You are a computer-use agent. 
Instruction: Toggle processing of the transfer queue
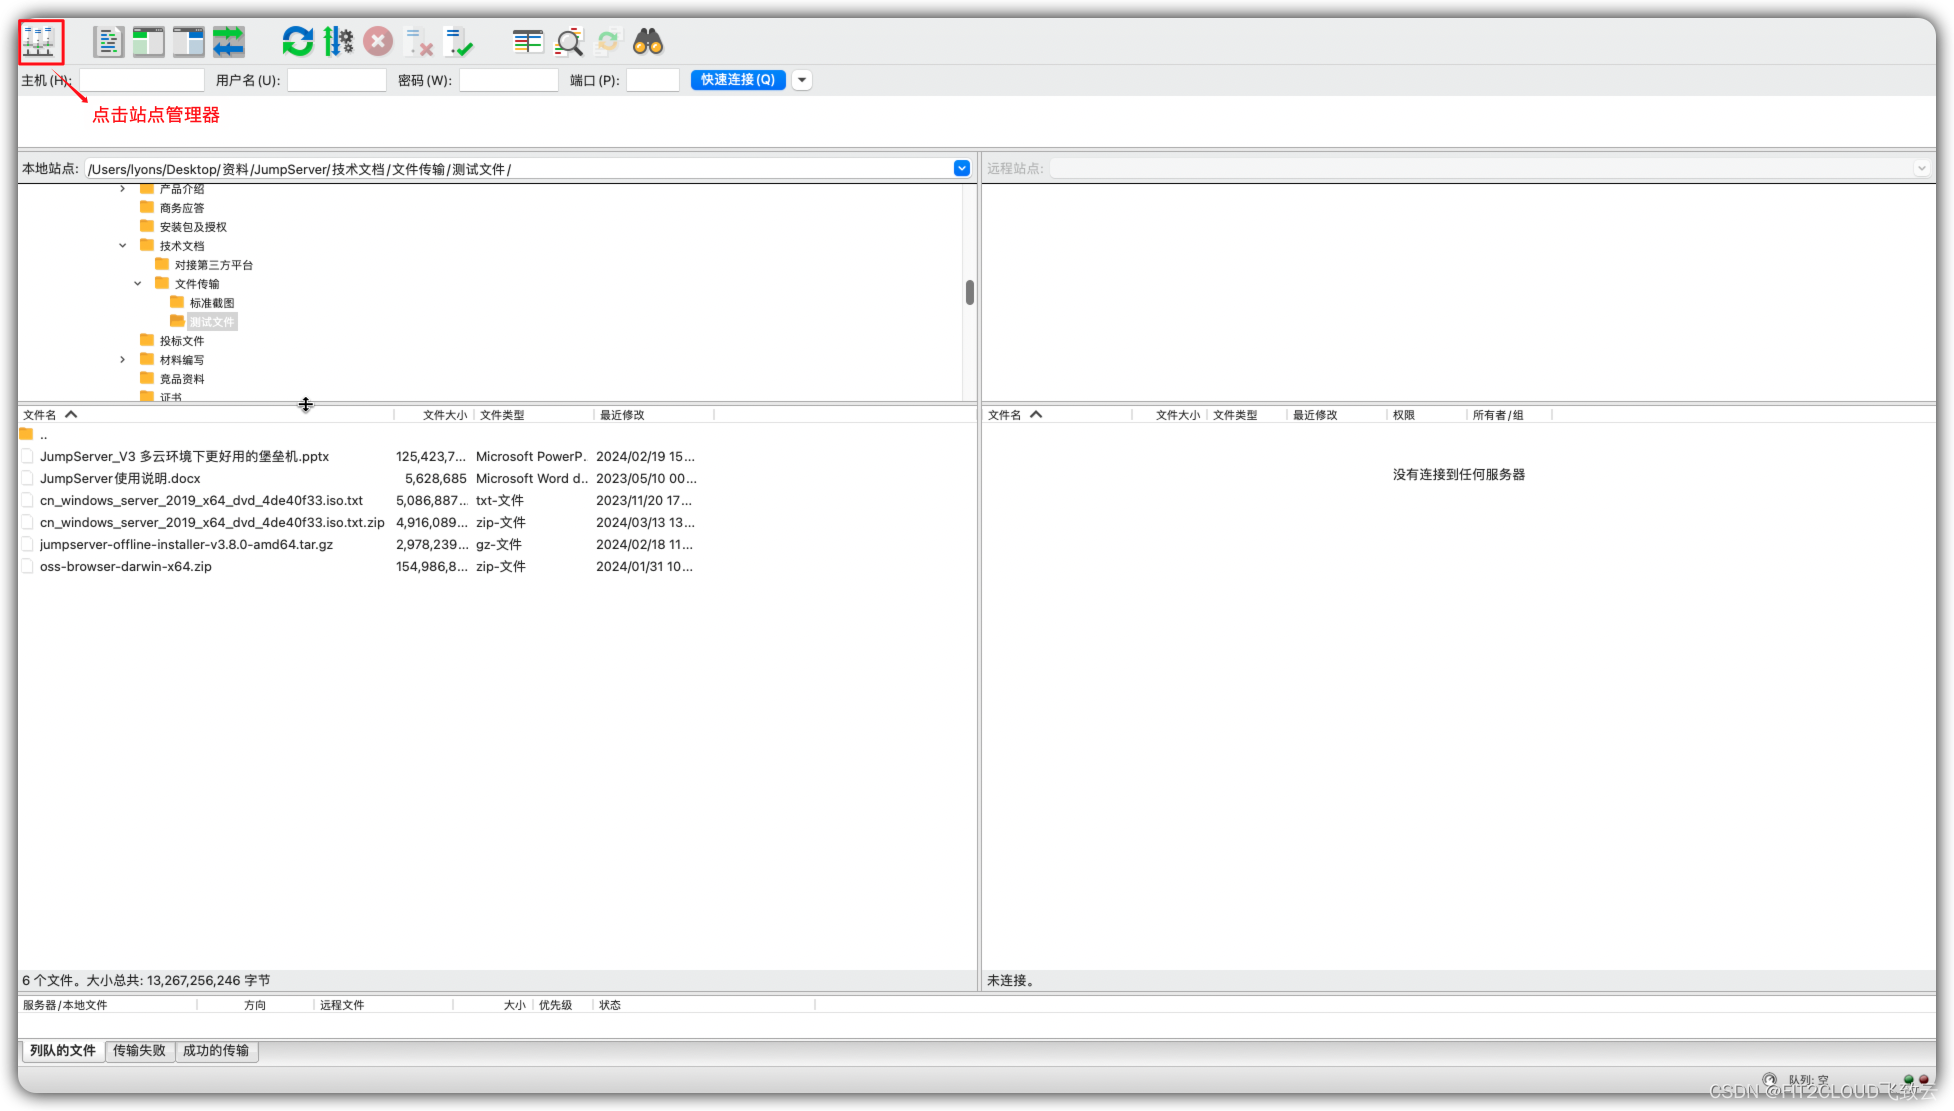tap(338, 42)
